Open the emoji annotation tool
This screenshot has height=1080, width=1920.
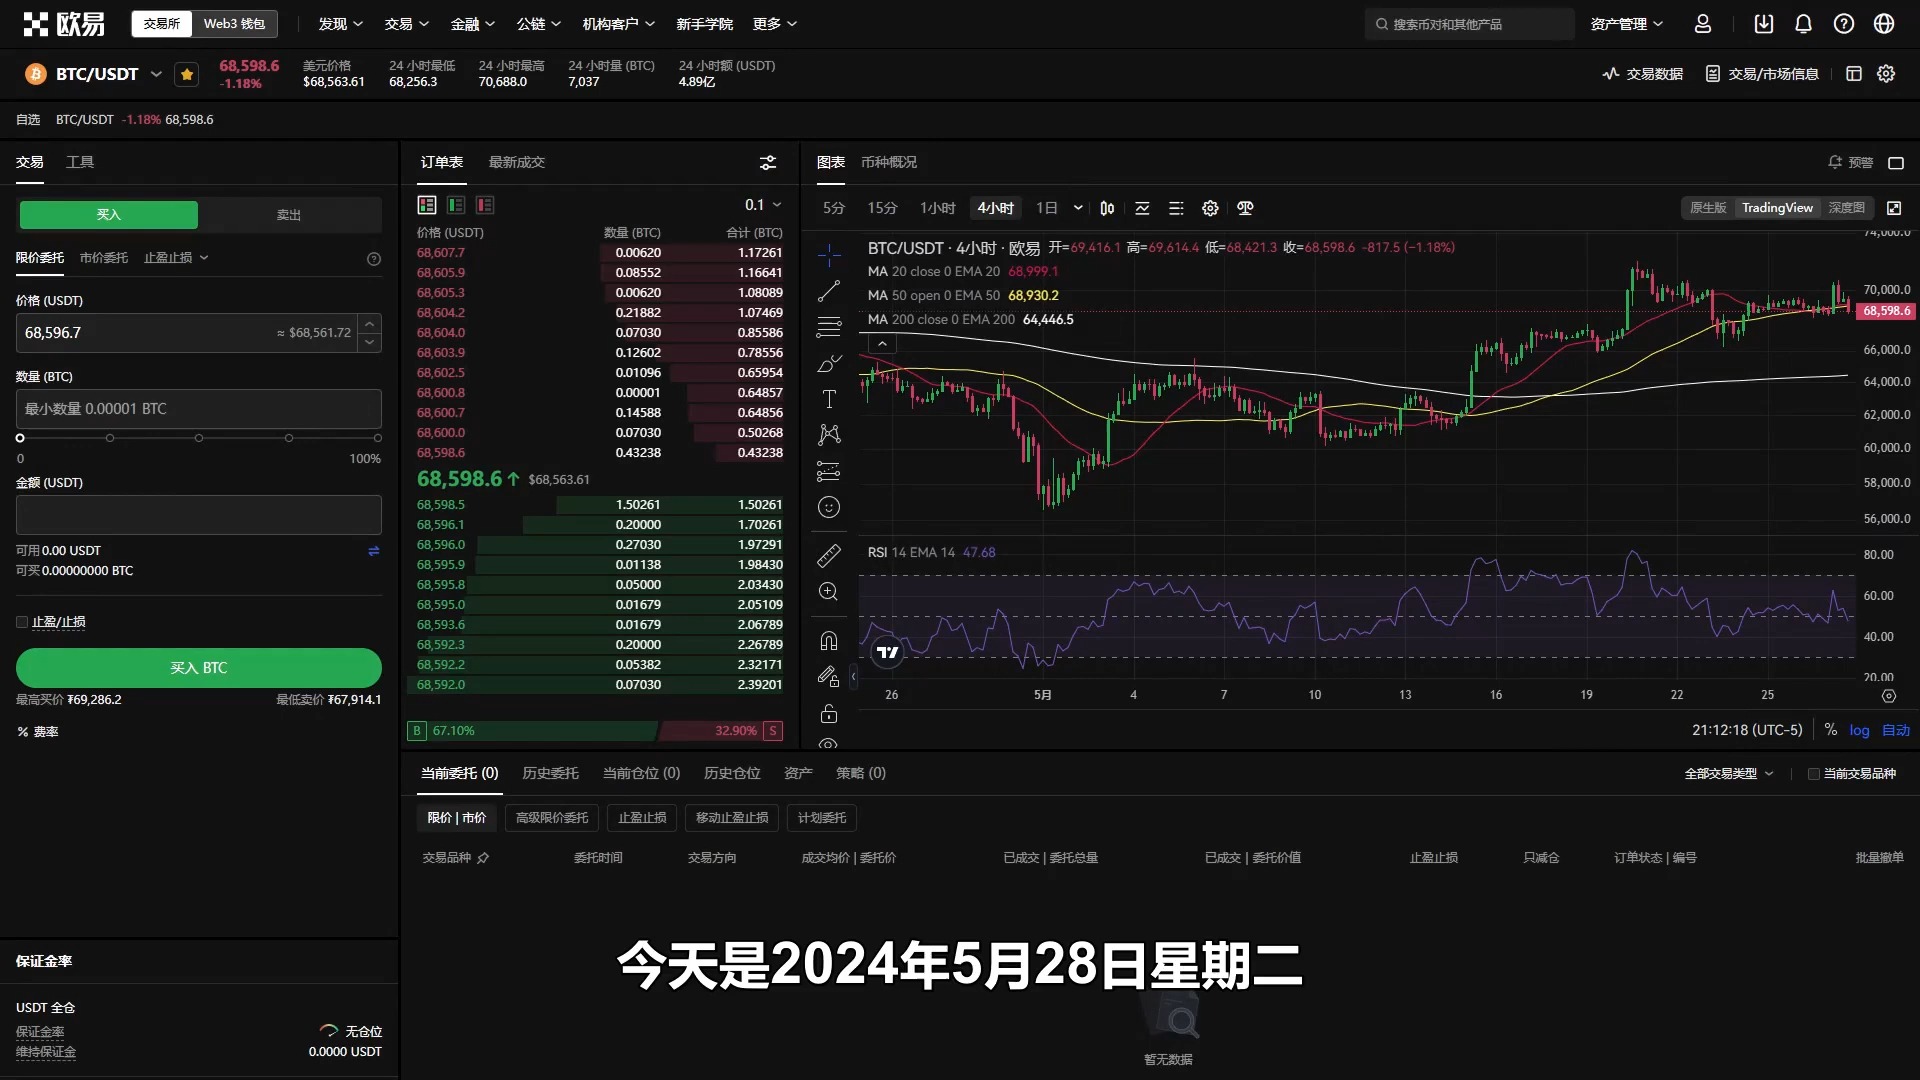[830, 507]
